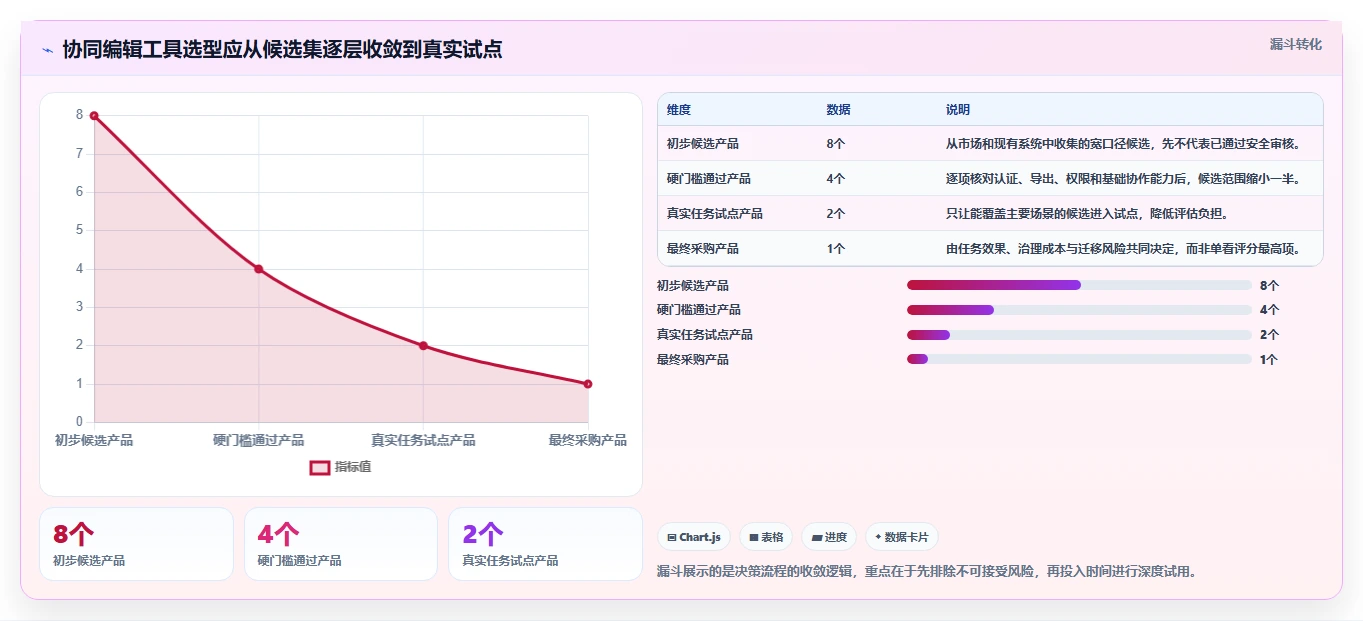Click the footer note starting 漏斗展示的是
The width and height of the screenshot is (1363, 621).
pyautogui.click(x=927, y=572)
